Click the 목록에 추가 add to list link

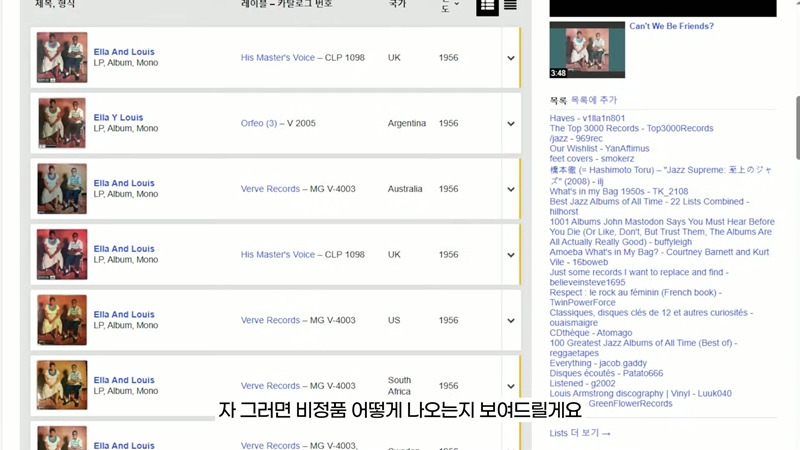[x=593, y=100]
